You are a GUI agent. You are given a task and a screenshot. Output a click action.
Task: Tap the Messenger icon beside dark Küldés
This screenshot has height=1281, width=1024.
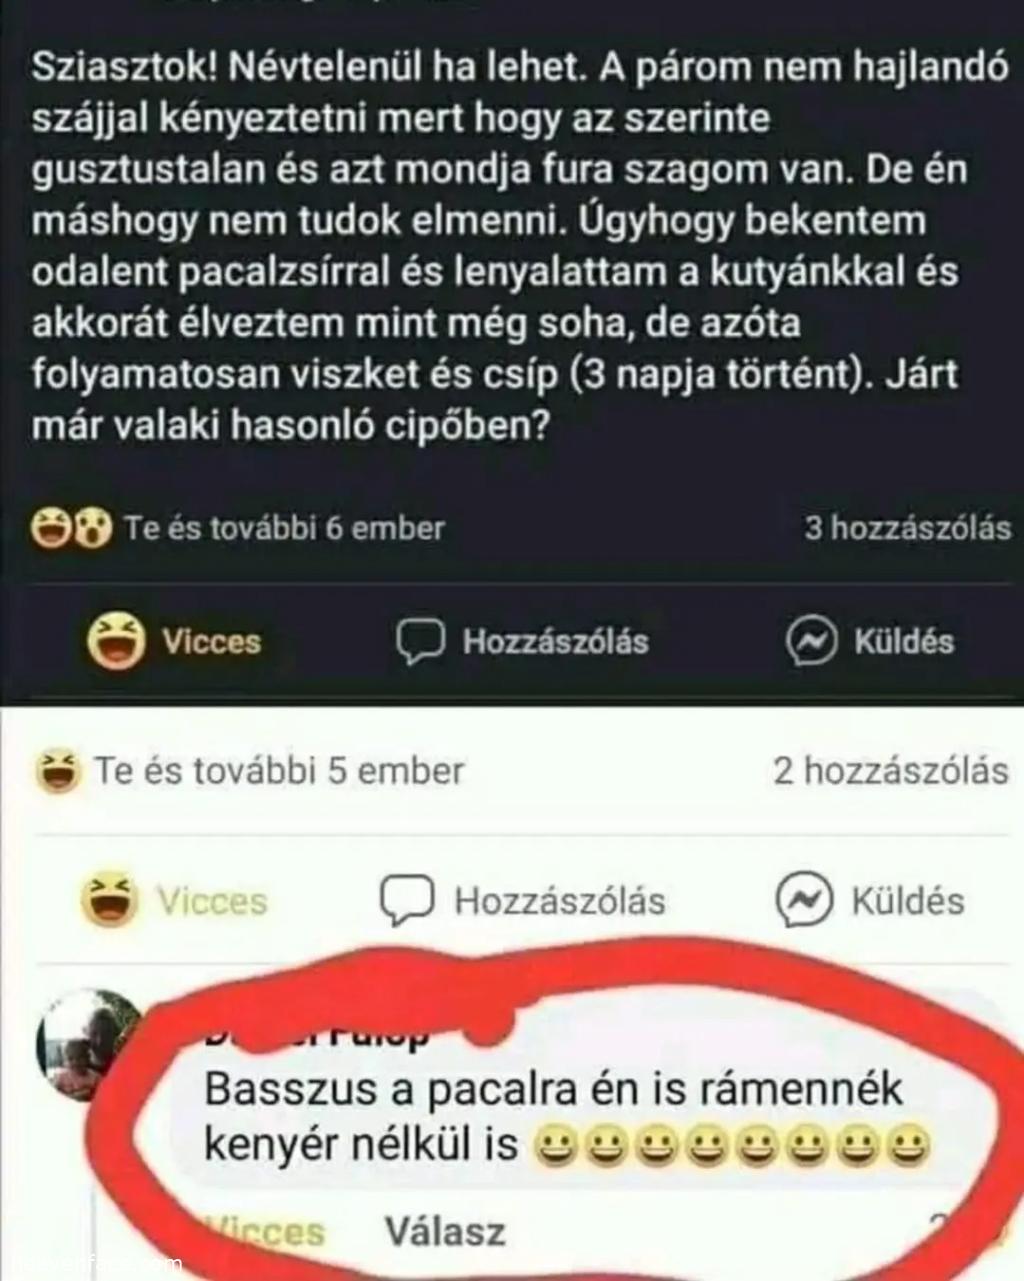tap(810, 642)
